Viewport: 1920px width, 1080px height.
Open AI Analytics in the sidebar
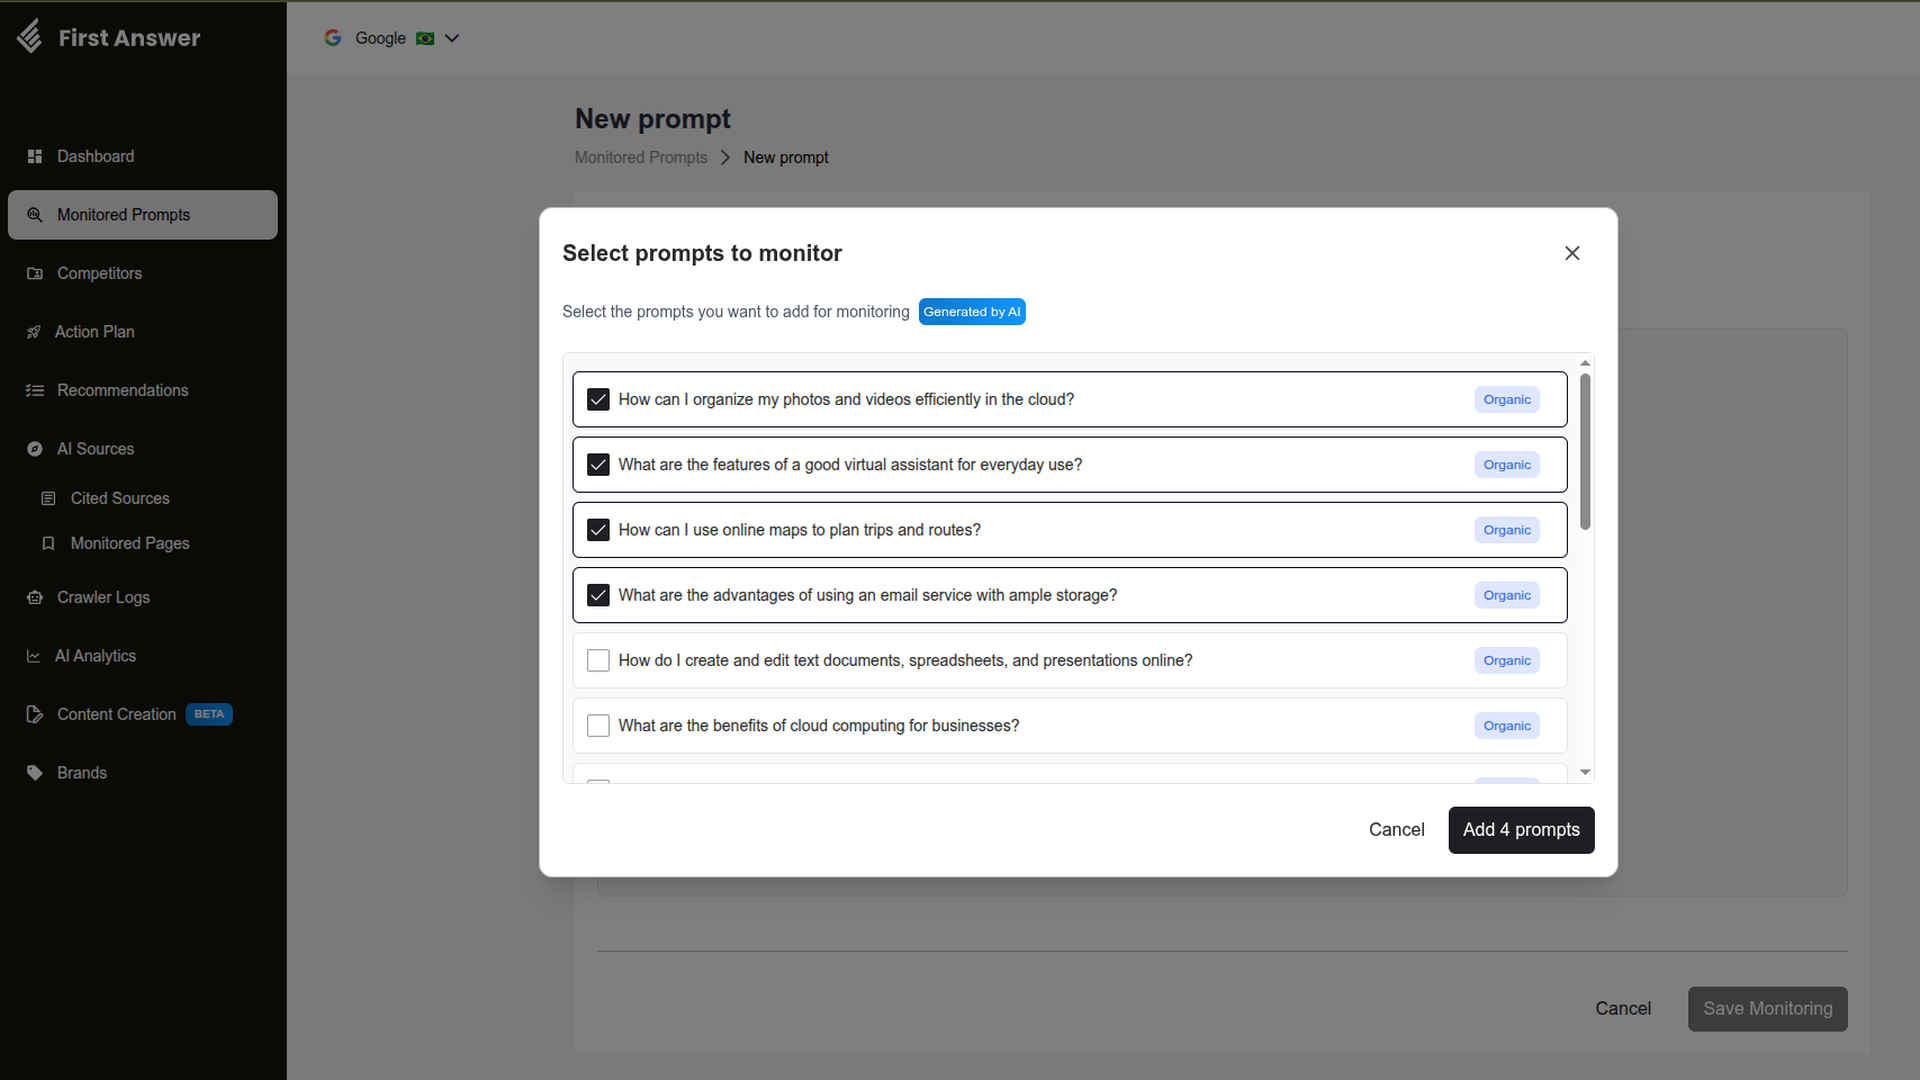click(x=143, y=656)
